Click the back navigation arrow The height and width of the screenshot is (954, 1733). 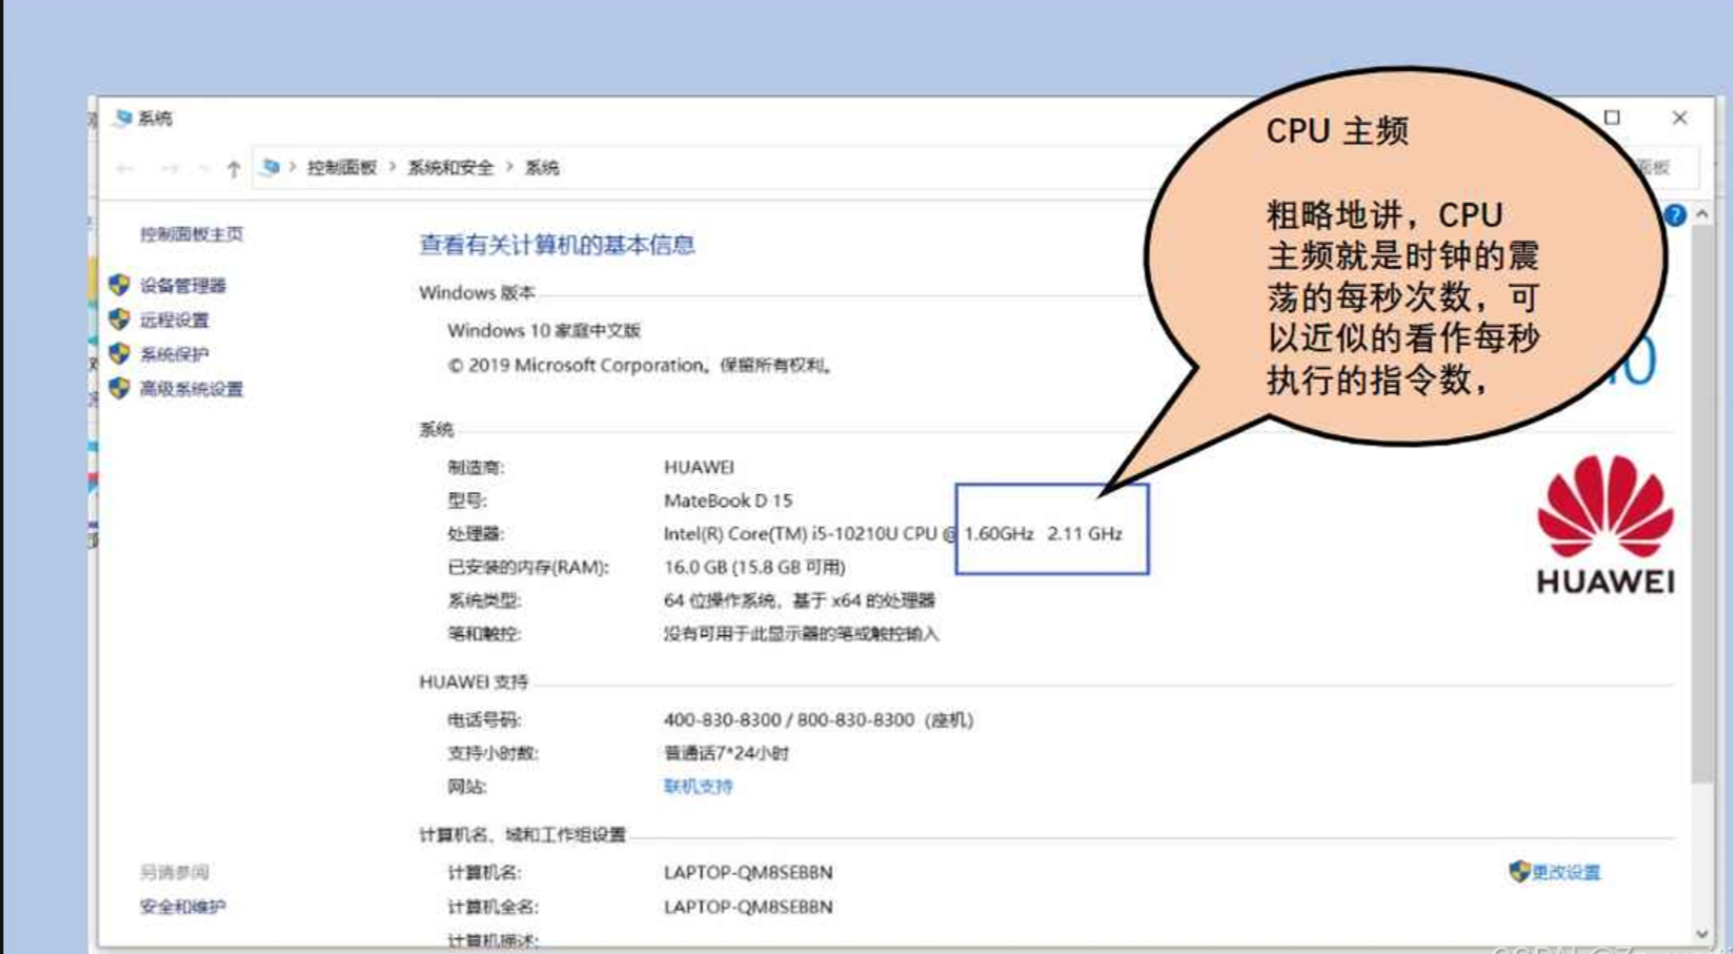click(125, 169)
